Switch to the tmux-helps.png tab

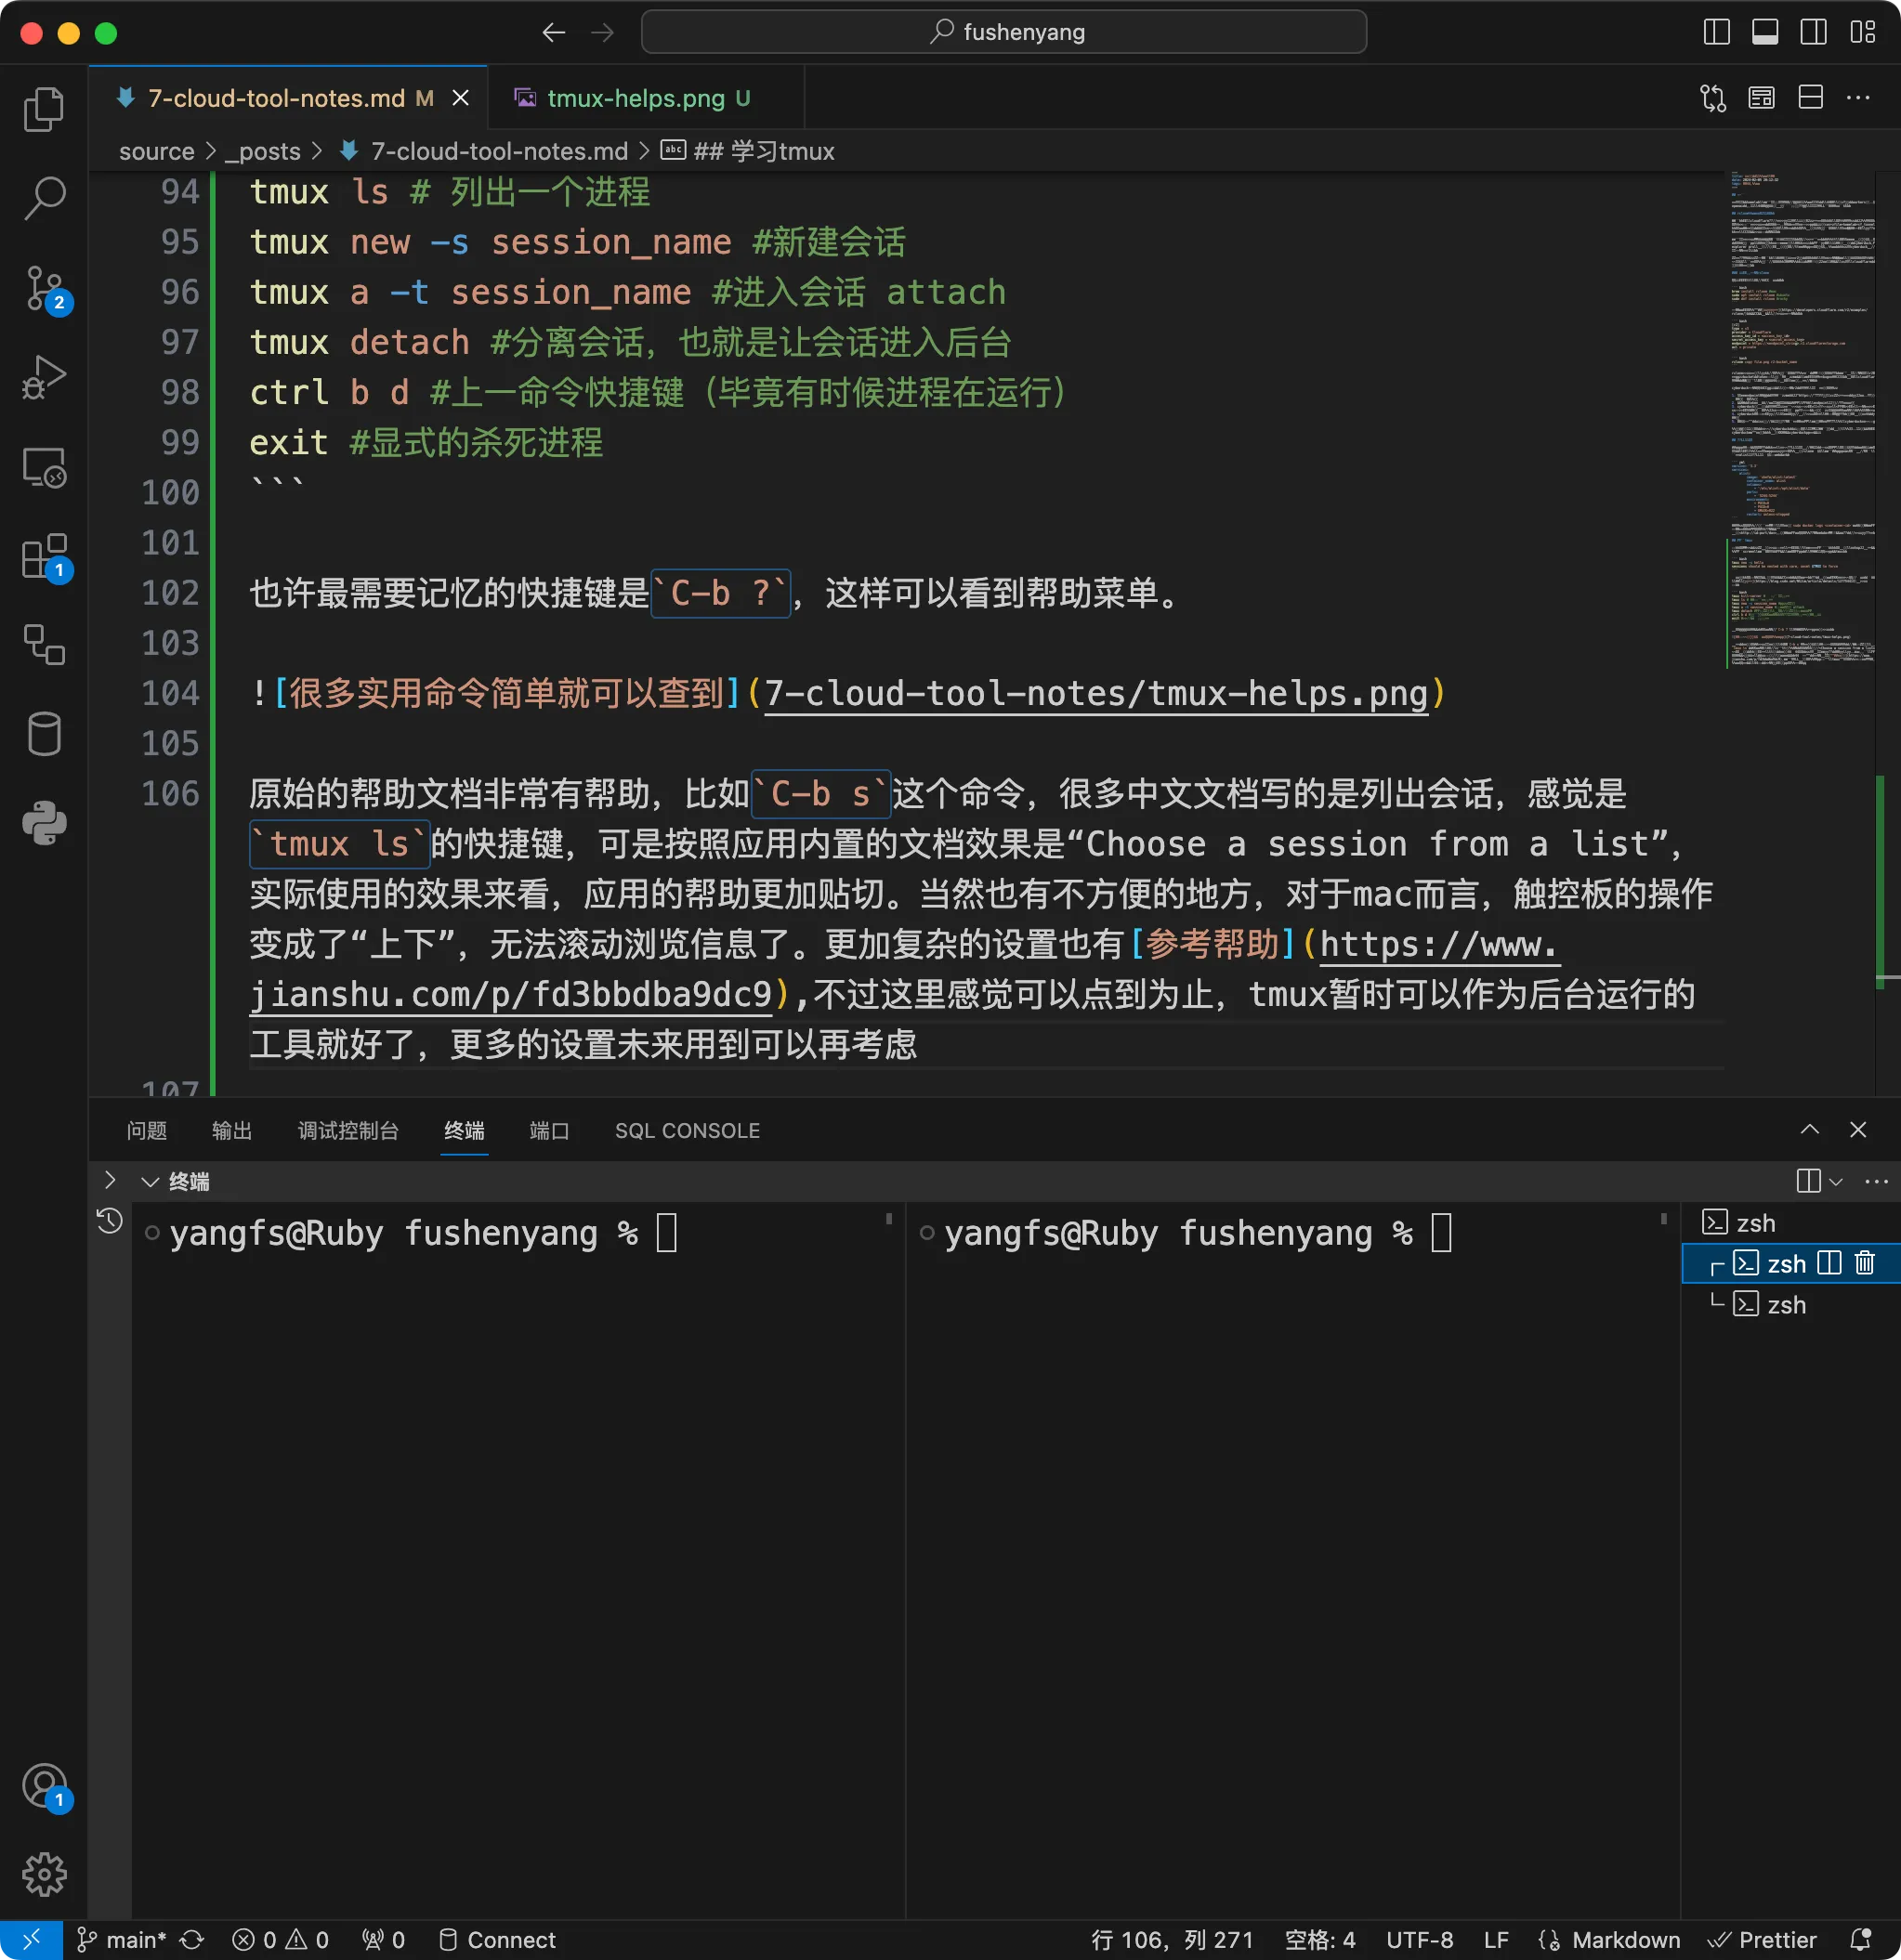pos(635,98)
